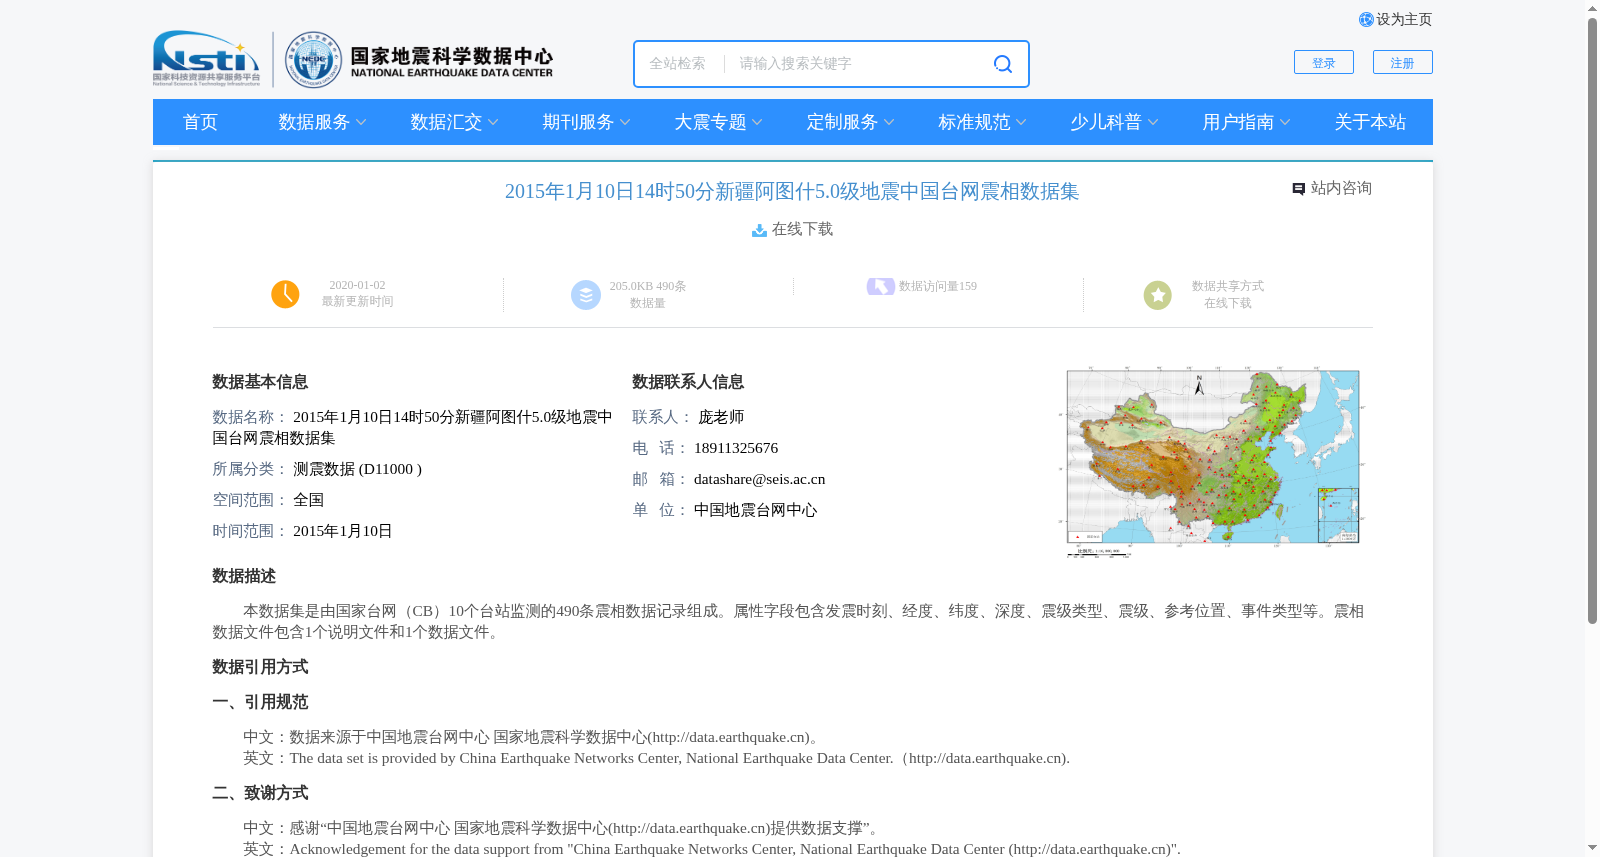Click the scrollbar down arrow
This screenshot has width=1600, height=857.
[x=1592, y=849]
